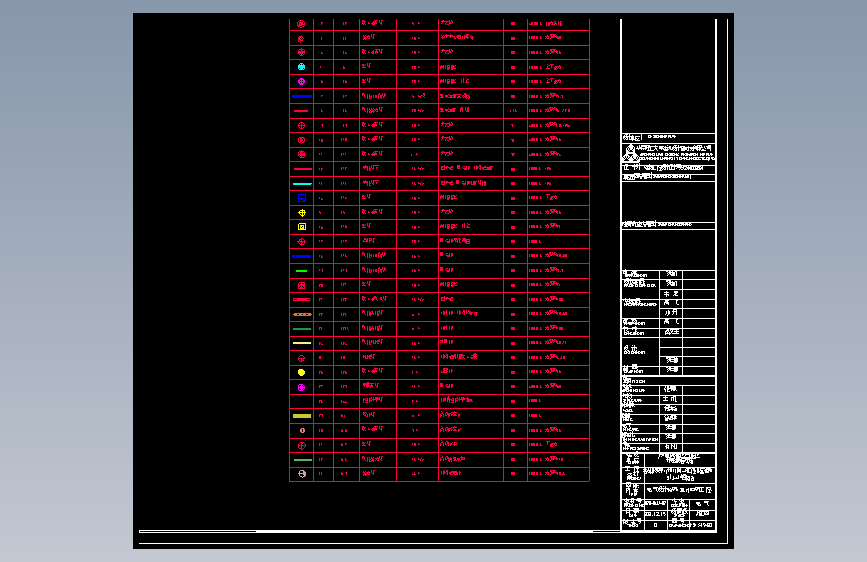
Task: Select the thick olive bar legend sample
Action: pyautogui.click(x=302, y=416)
